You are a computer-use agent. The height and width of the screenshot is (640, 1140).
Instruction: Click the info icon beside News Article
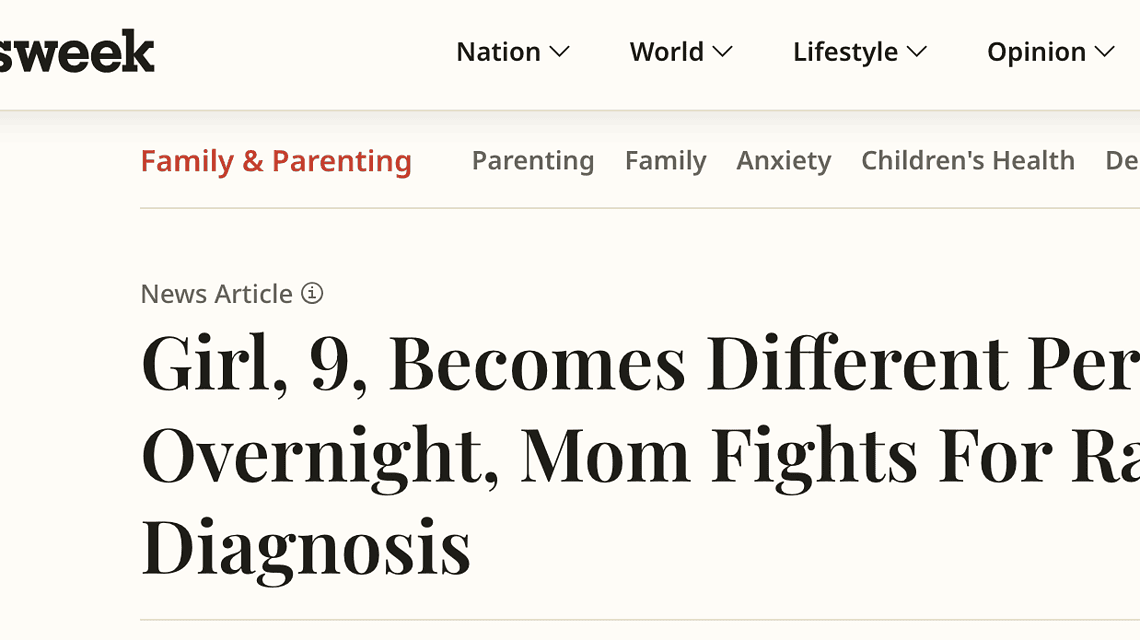pos(311,292)
